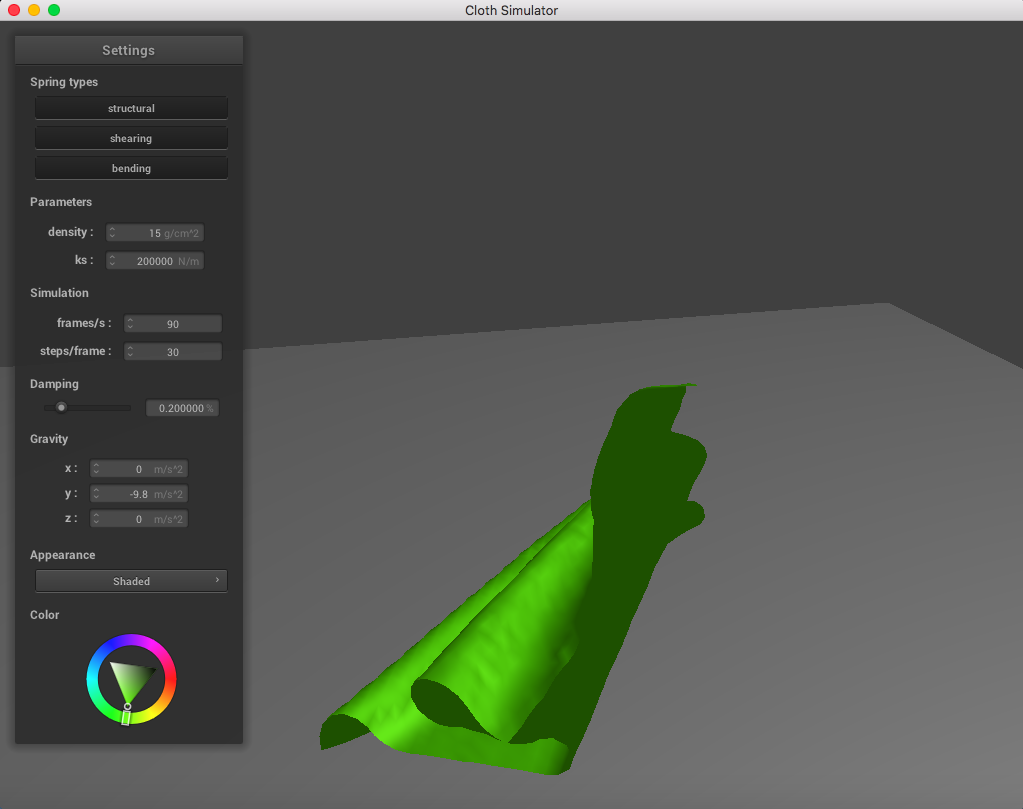Toggle the shearing spring type
Screen dimensions: 1023x809
(131, 138)
